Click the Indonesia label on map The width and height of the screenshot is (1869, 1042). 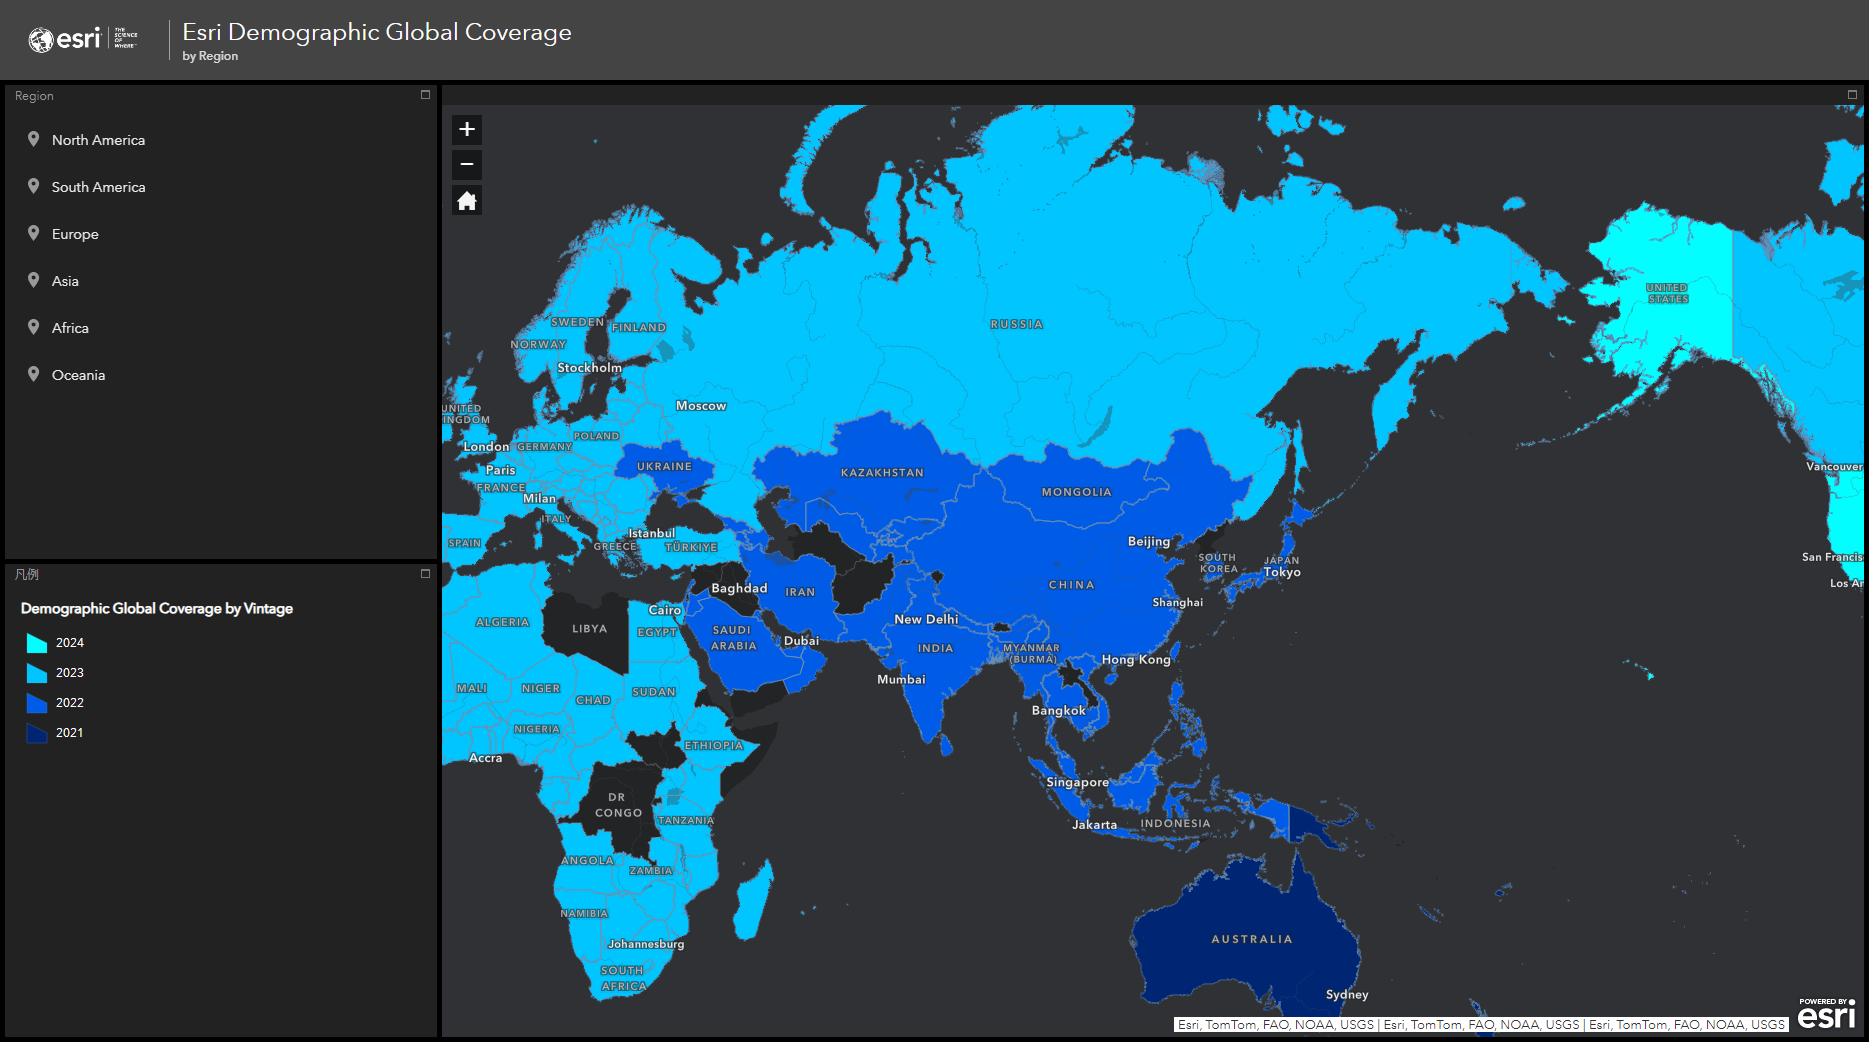(1175, 824)
